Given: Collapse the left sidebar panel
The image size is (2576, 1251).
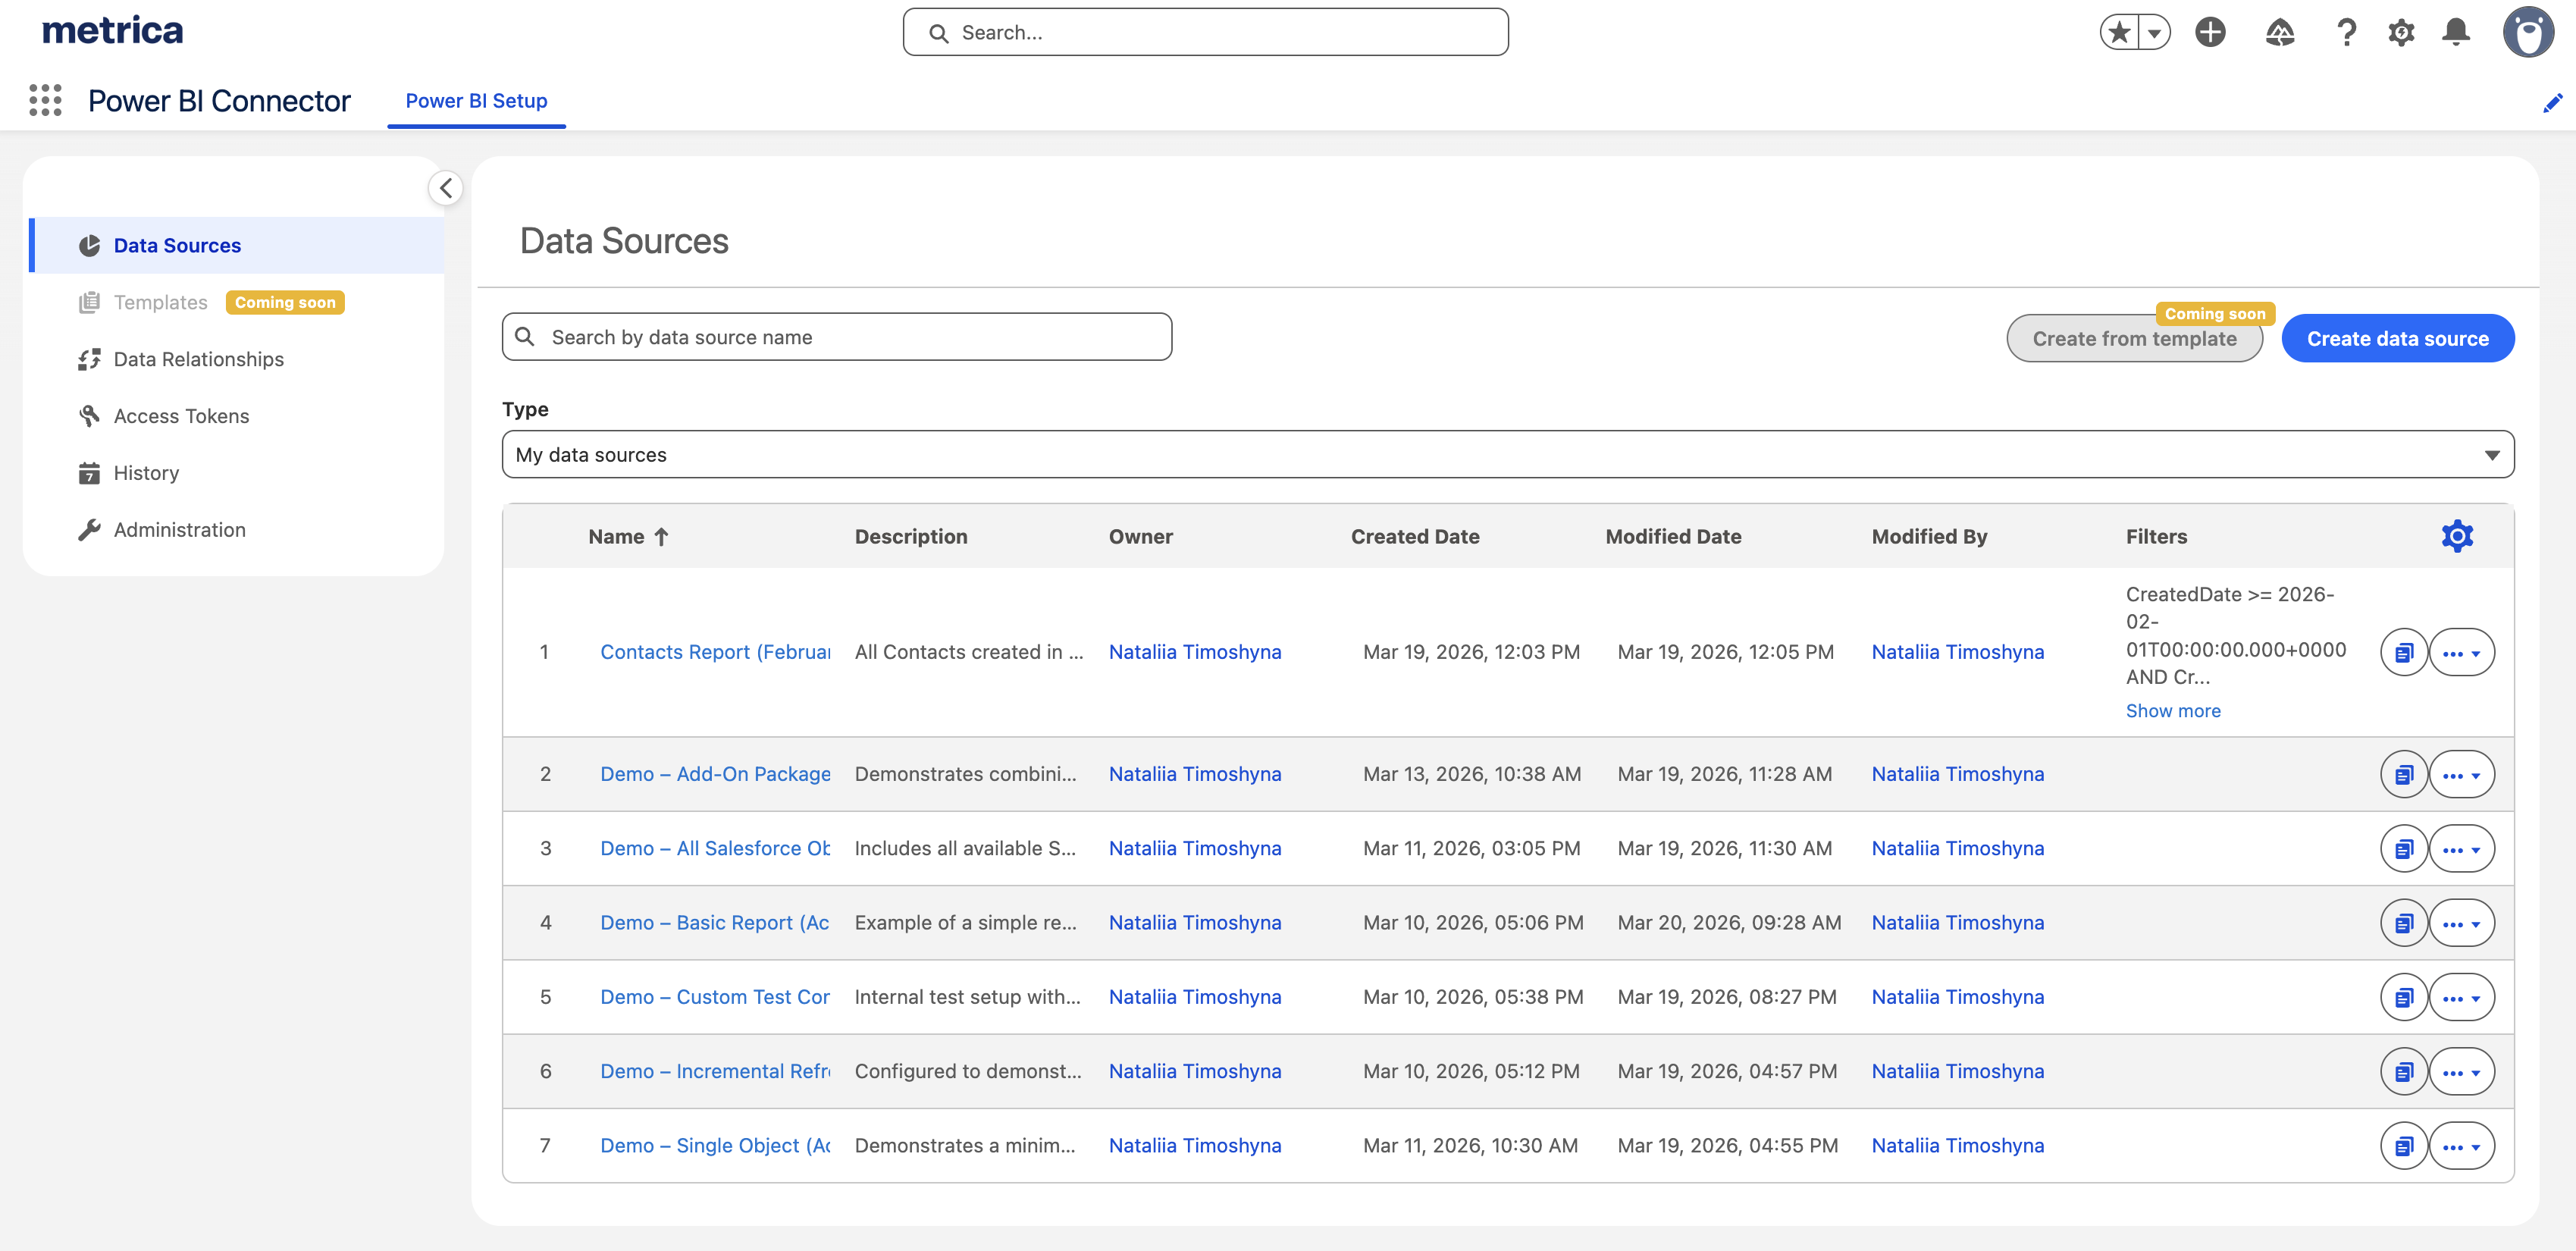Looking at the screenshot, I should click(x=446, y=188).
